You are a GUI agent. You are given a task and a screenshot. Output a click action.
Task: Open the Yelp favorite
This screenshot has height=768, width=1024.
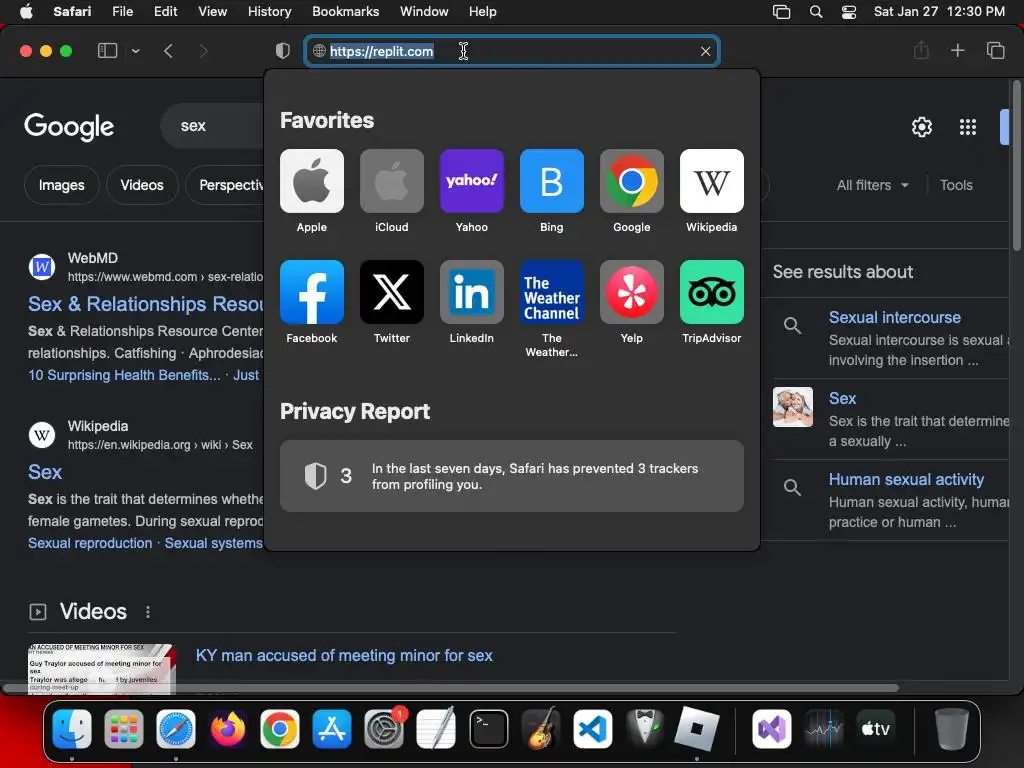tap(632, 292)
